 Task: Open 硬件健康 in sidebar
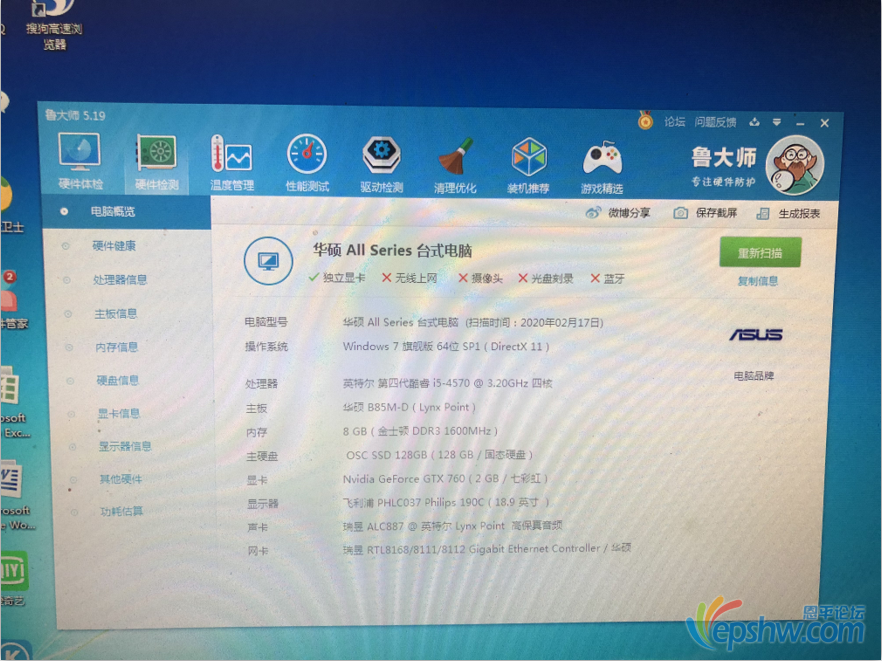coord(114,246)
